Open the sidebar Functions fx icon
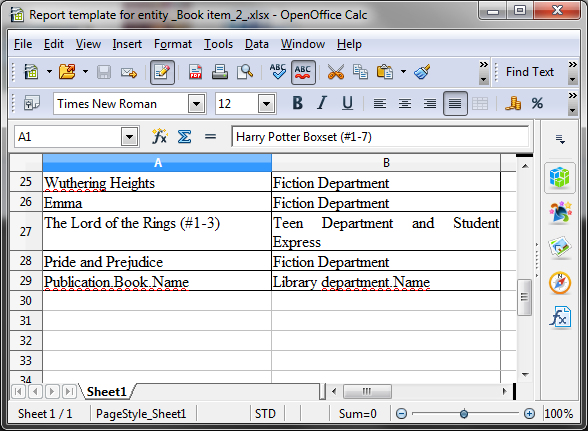 (x=560, y=317)
